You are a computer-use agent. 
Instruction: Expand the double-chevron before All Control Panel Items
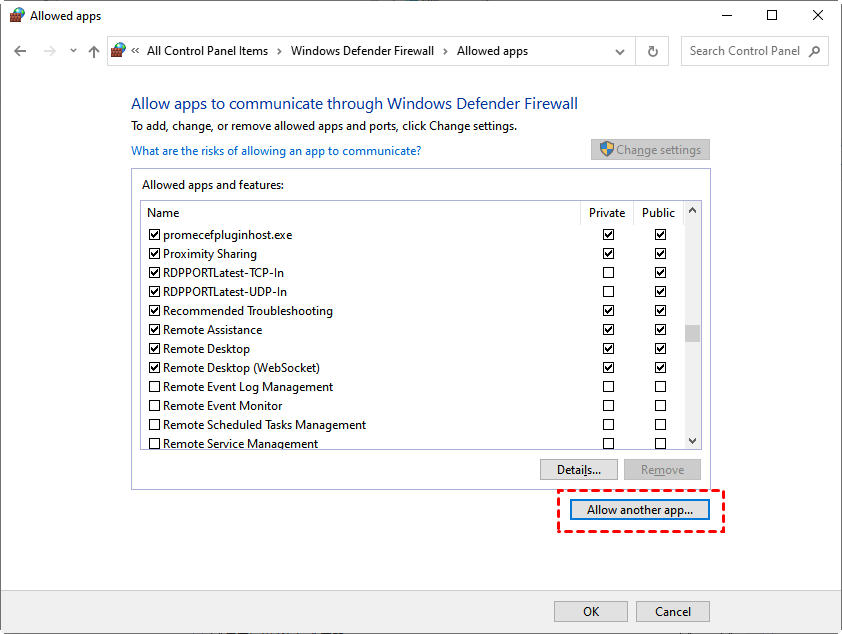coord(135,50)
